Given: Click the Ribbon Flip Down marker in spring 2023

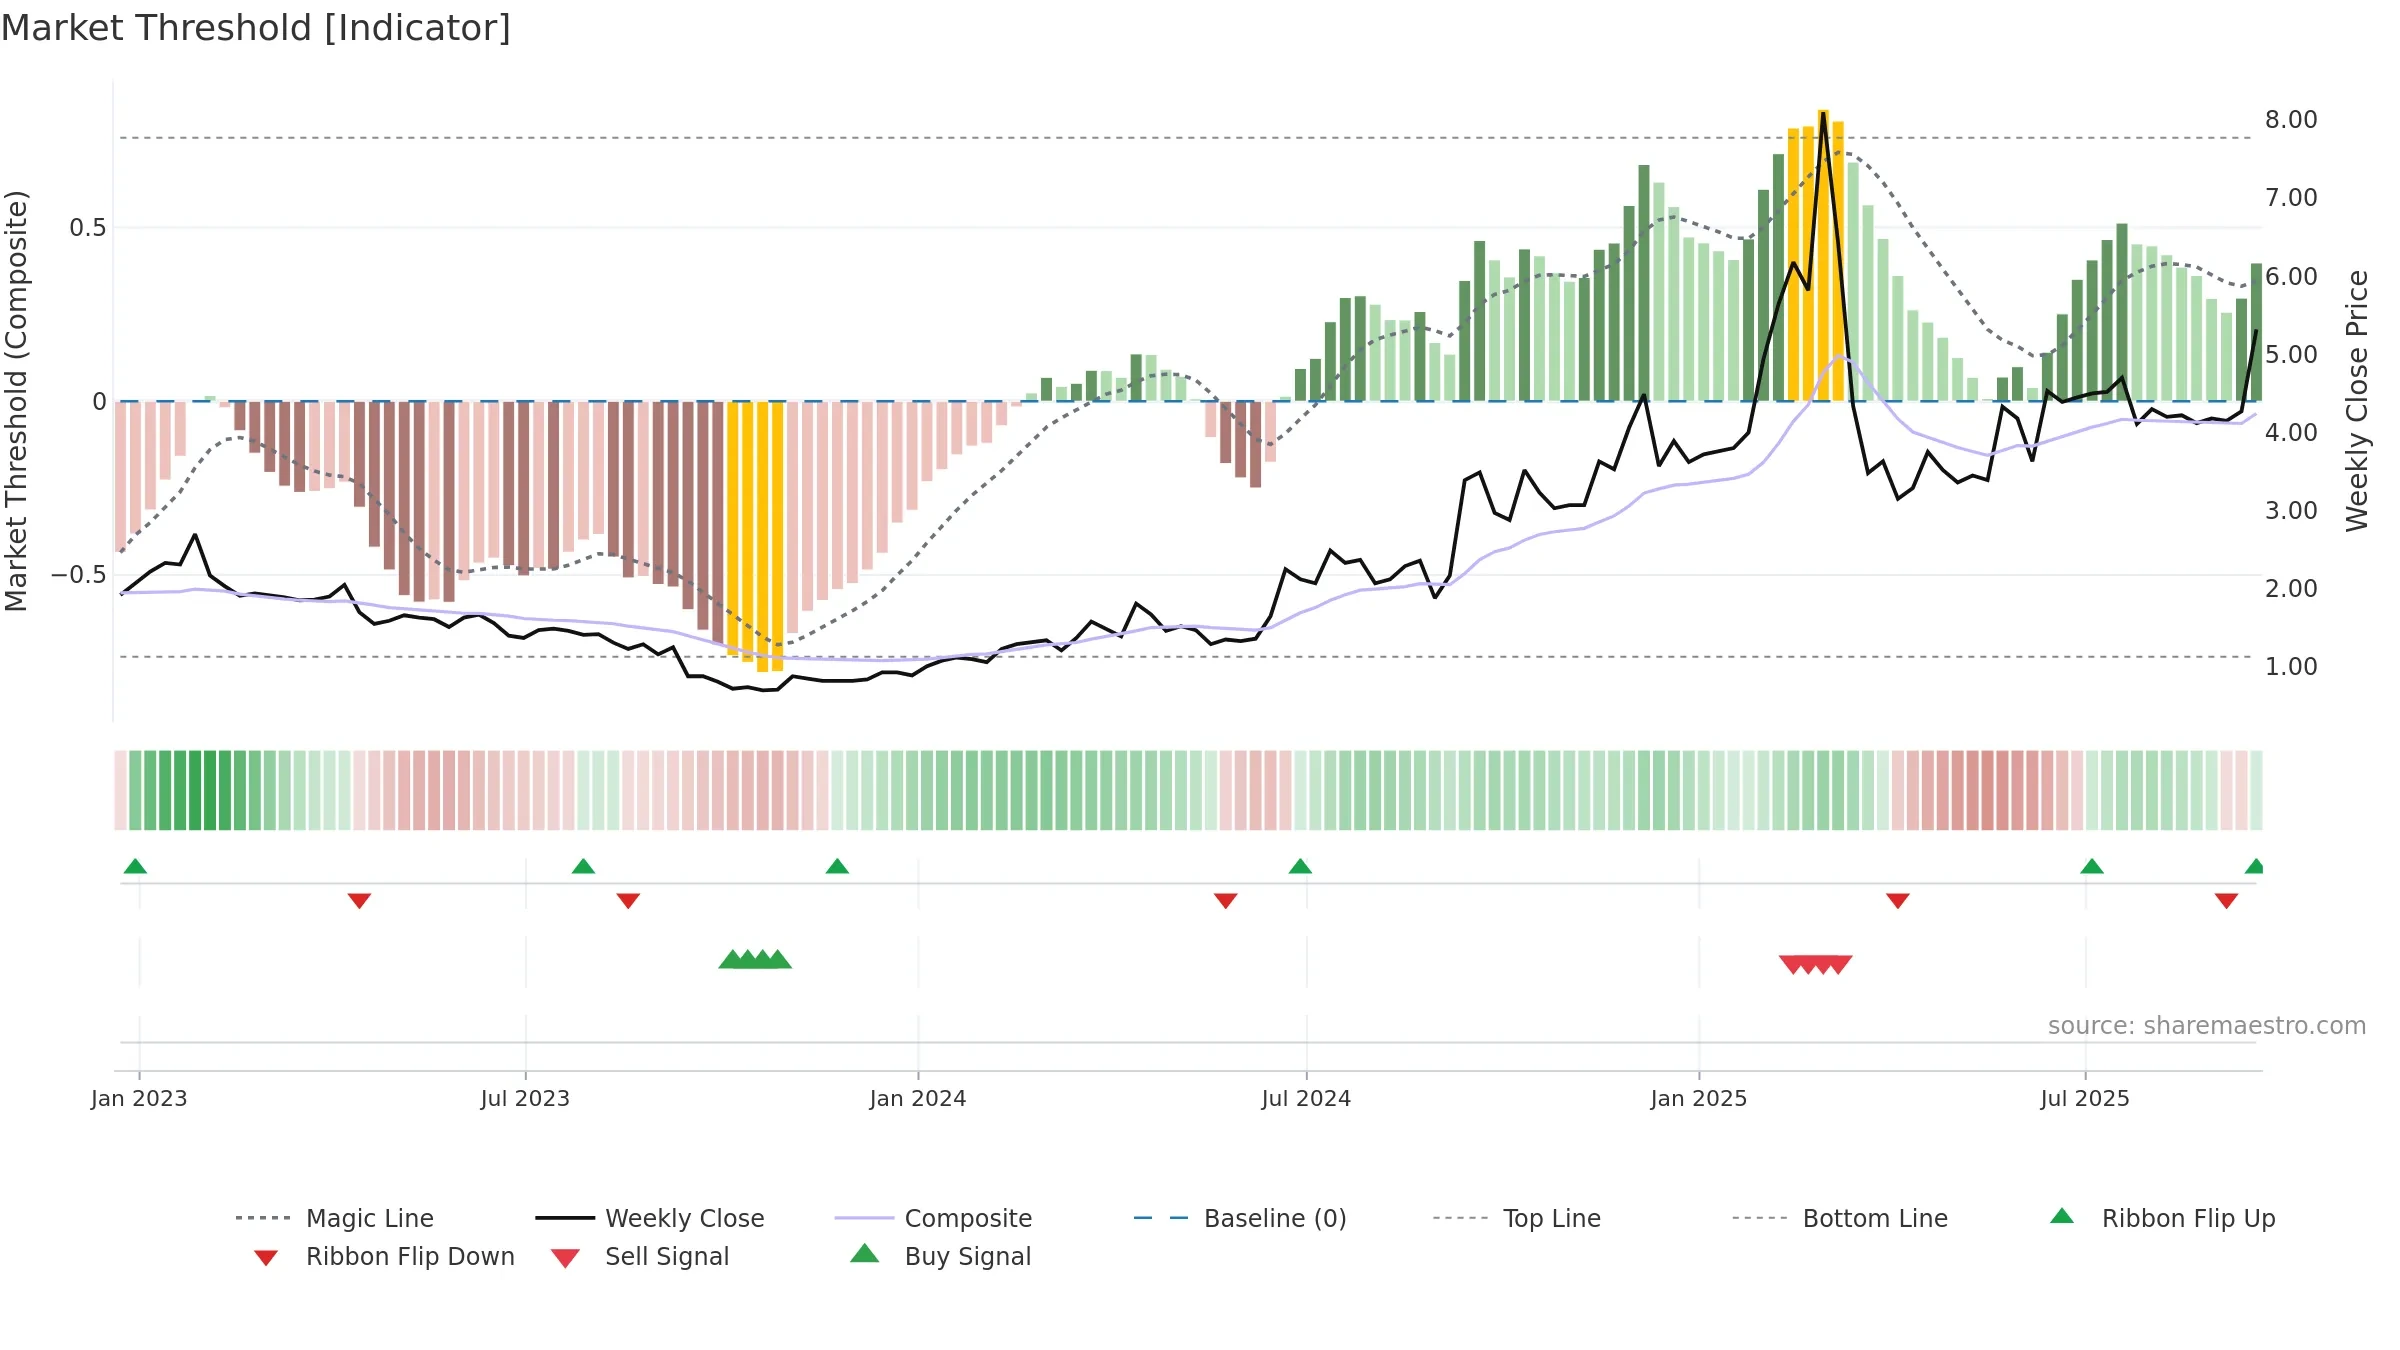Looking at the screenshot, I should [x=359, y=901].
